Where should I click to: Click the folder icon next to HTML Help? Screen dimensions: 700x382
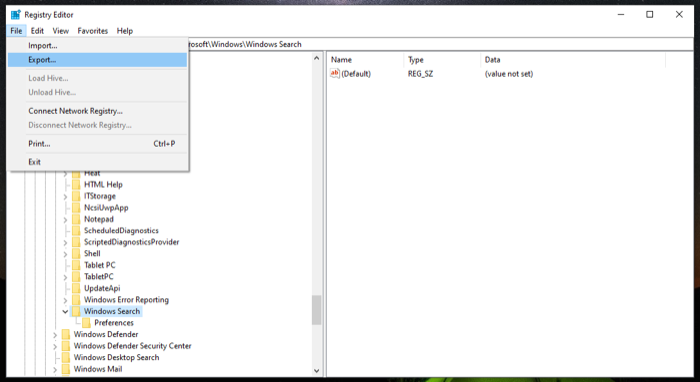76,185
